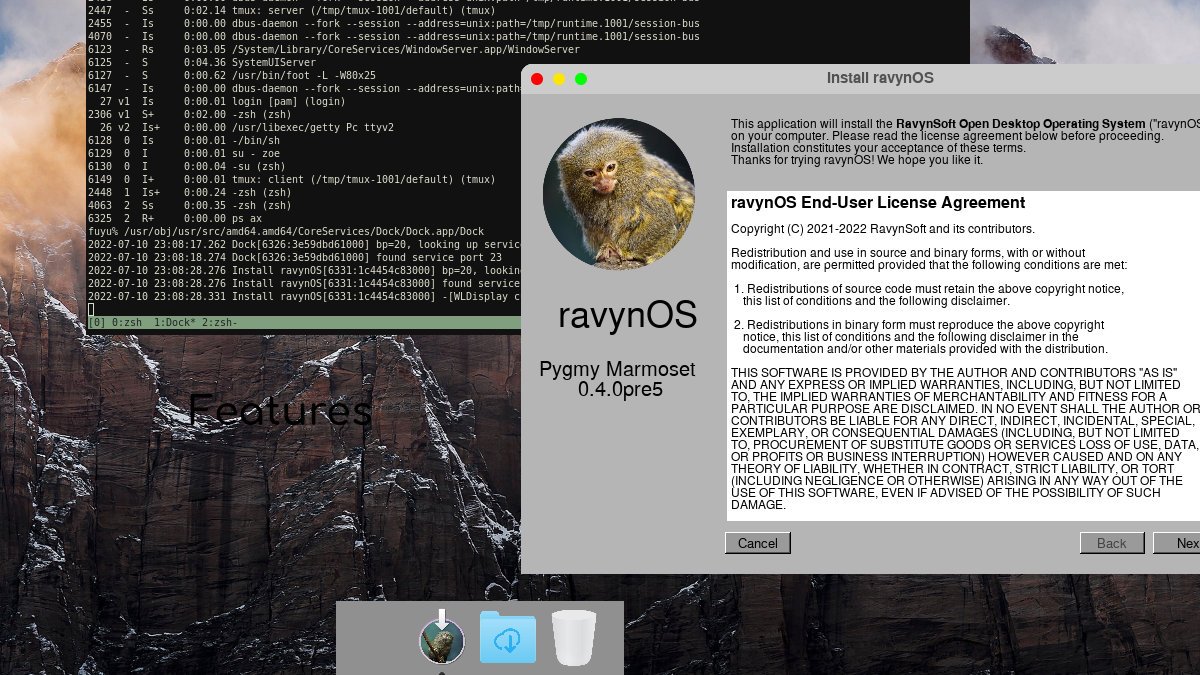Open the Downloads folder in the dock
The width and height of the screenshot is (1200, 675).
click(508, 638)
